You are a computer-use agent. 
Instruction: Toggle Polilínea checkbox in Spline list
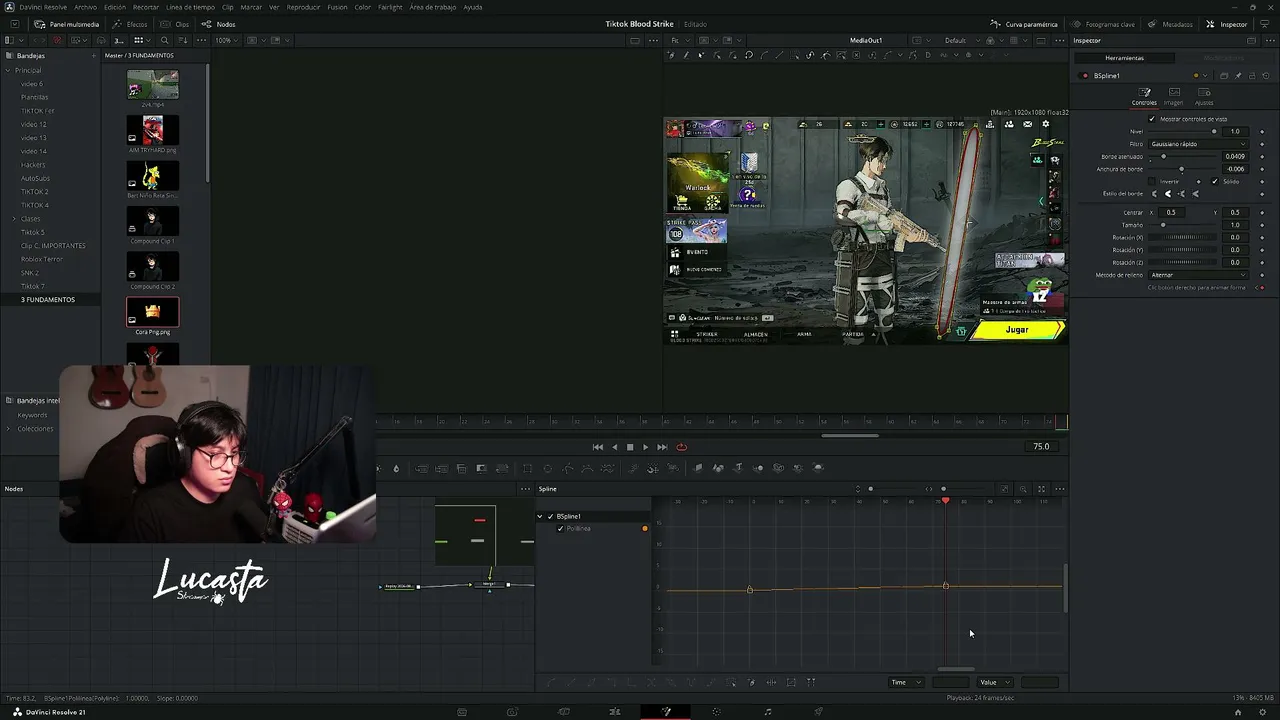560,528
